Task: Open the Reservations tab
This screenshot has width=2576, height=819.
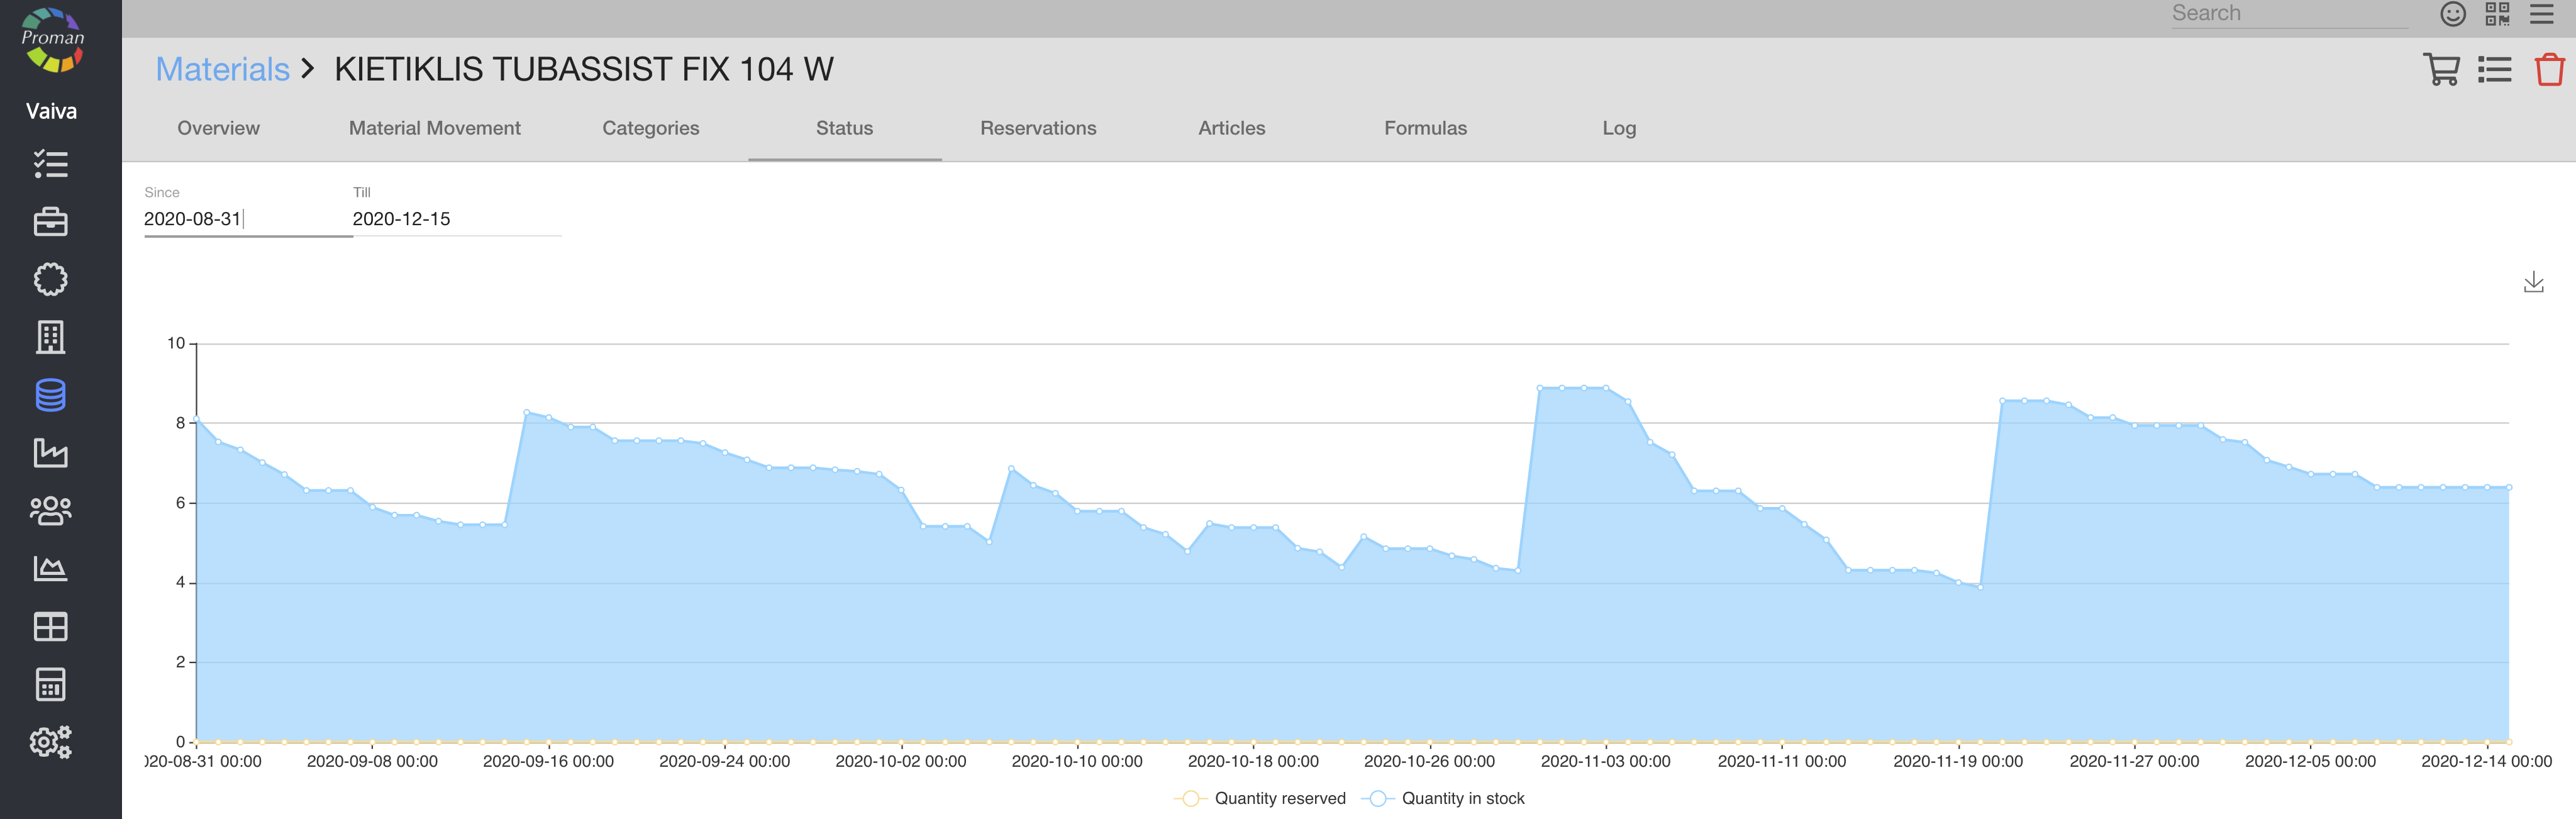Action: click(x=1038, y=128)
